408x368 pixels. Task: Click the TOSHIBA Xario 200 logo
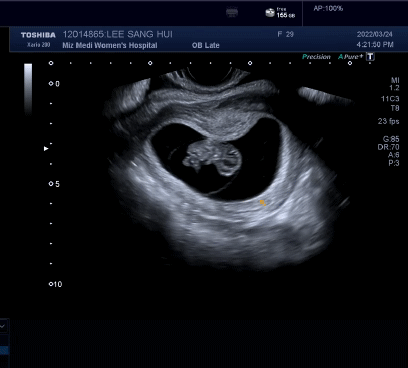(38, 39)
